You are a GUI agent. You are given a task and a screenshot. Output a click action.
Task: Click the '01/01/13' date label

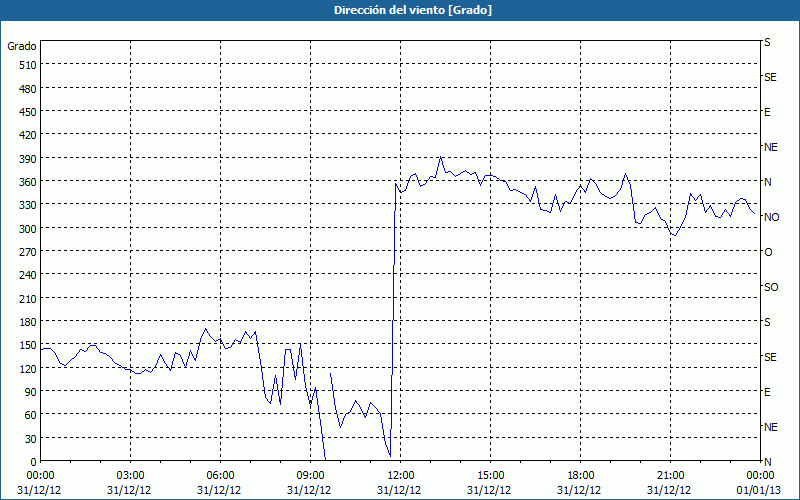coord(760,490)
